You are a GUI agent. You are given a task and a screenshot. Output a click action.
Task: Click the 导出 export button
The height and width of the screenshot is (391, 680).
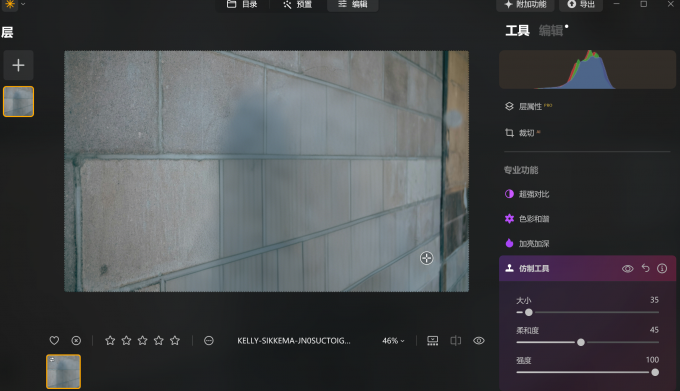[x=581, y=4]
